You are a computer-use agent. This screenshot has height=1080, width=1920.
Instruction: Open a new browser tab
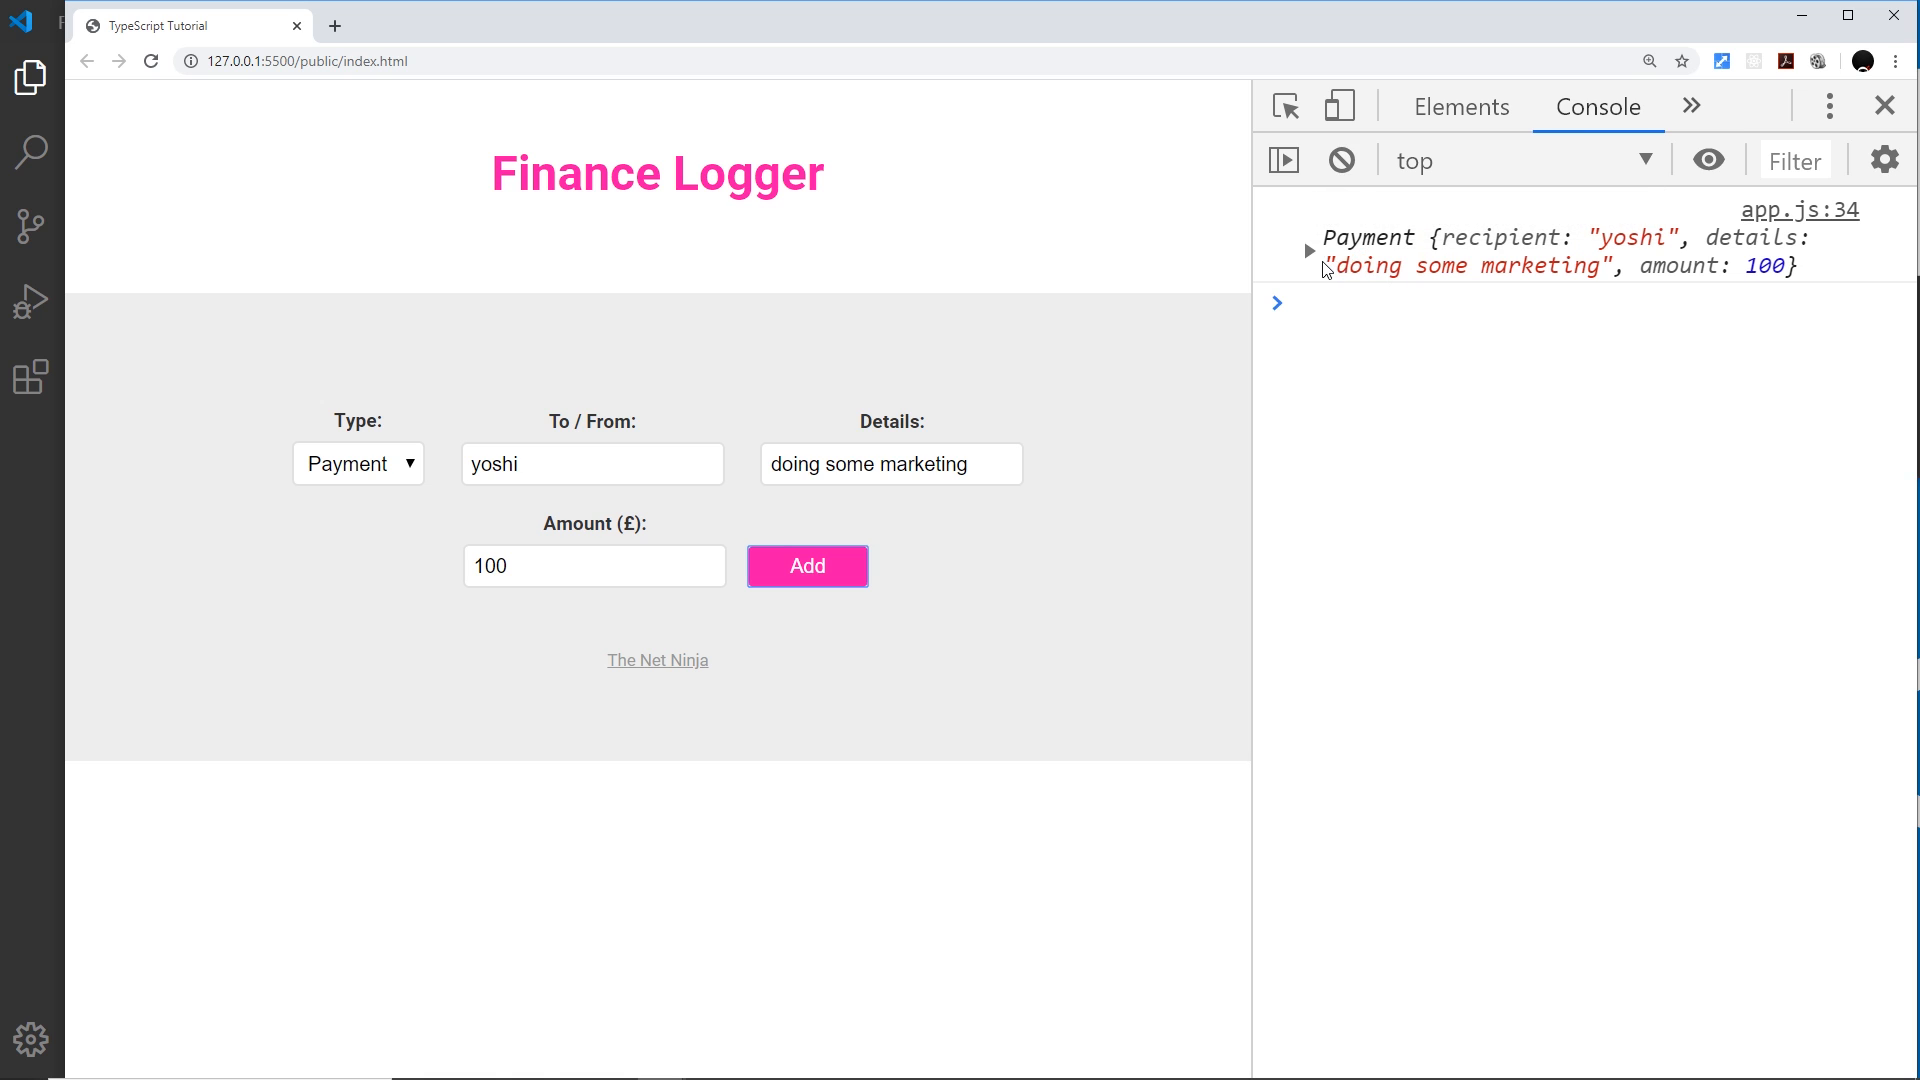[x=335, y=26]
